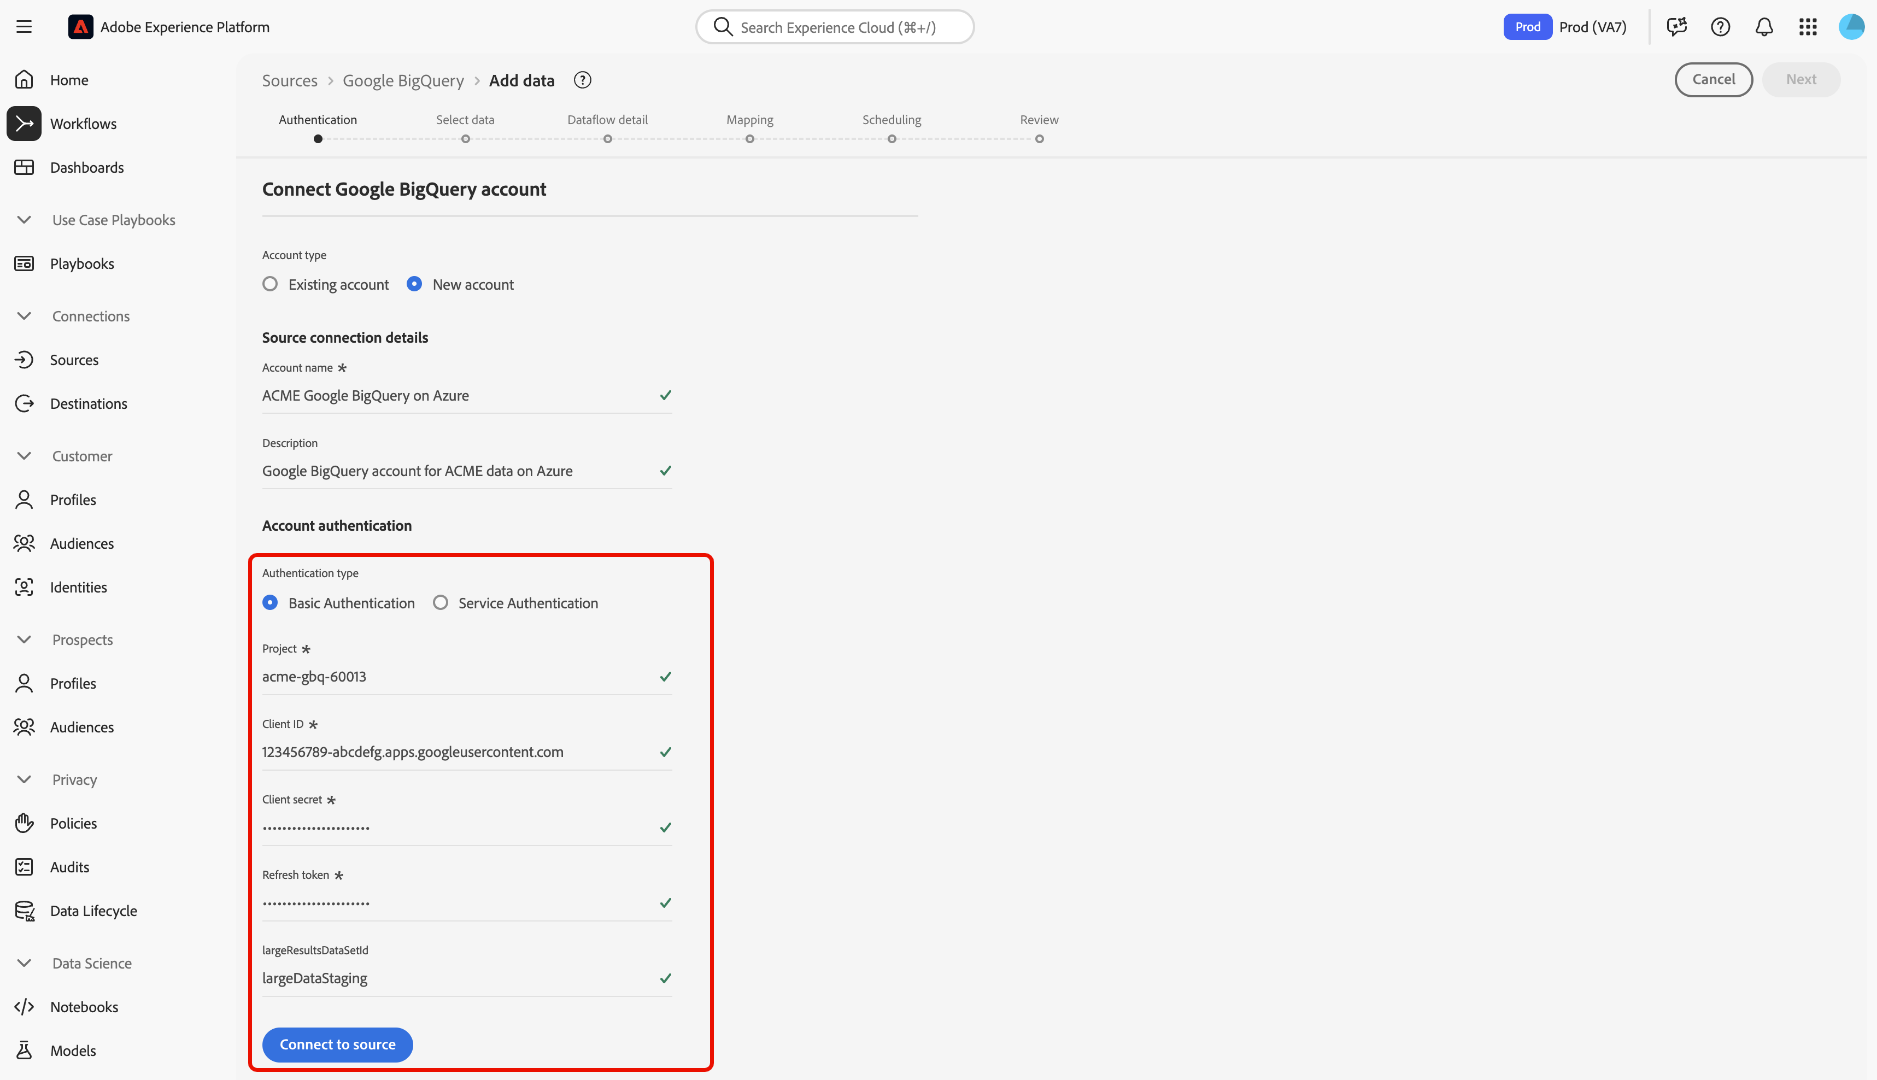Click the Policies hand icon

(x=24, y=824)
